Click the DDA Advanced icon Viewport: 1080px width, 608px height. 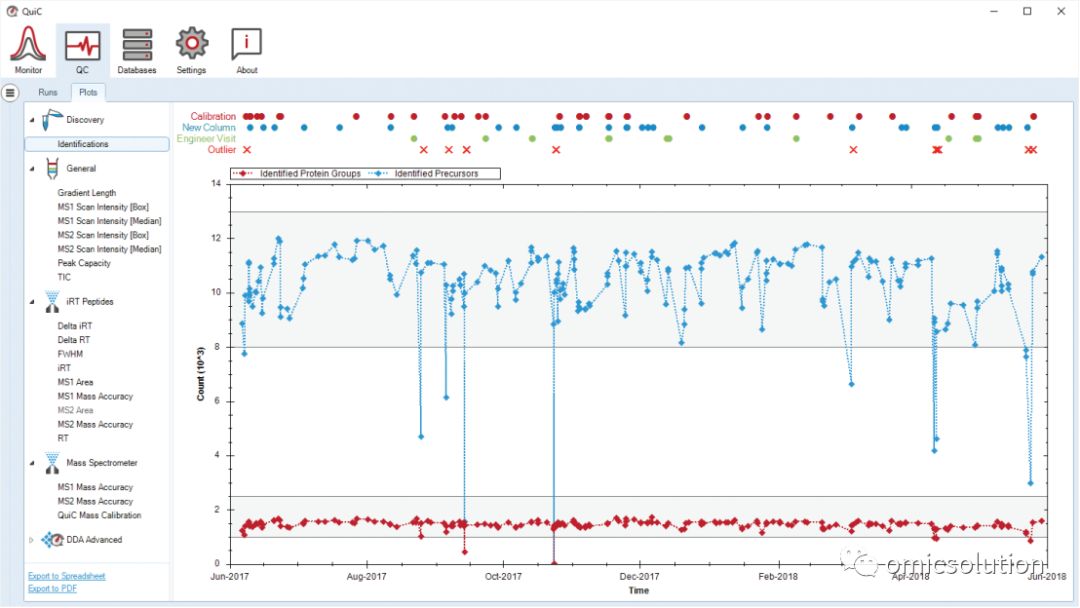click(x=52, y=540)
